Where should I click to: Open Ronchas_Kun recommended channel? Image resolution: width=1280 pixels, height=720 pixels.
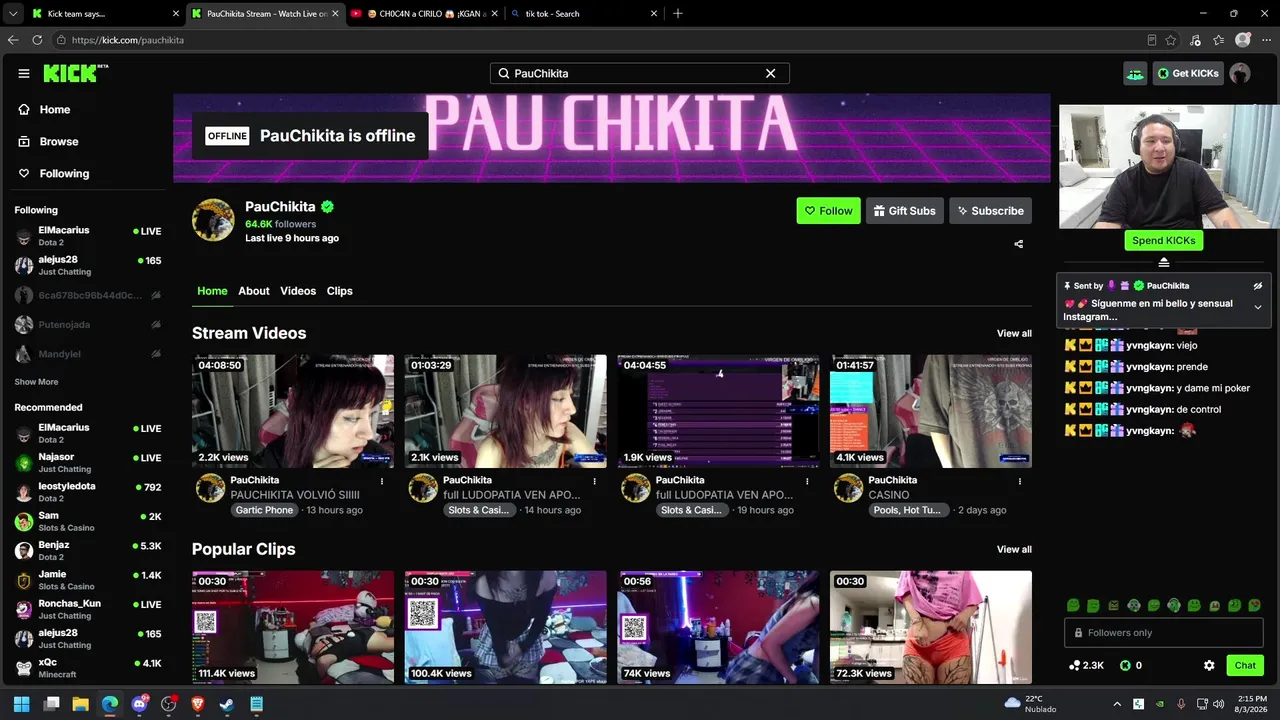pos(88,610)
